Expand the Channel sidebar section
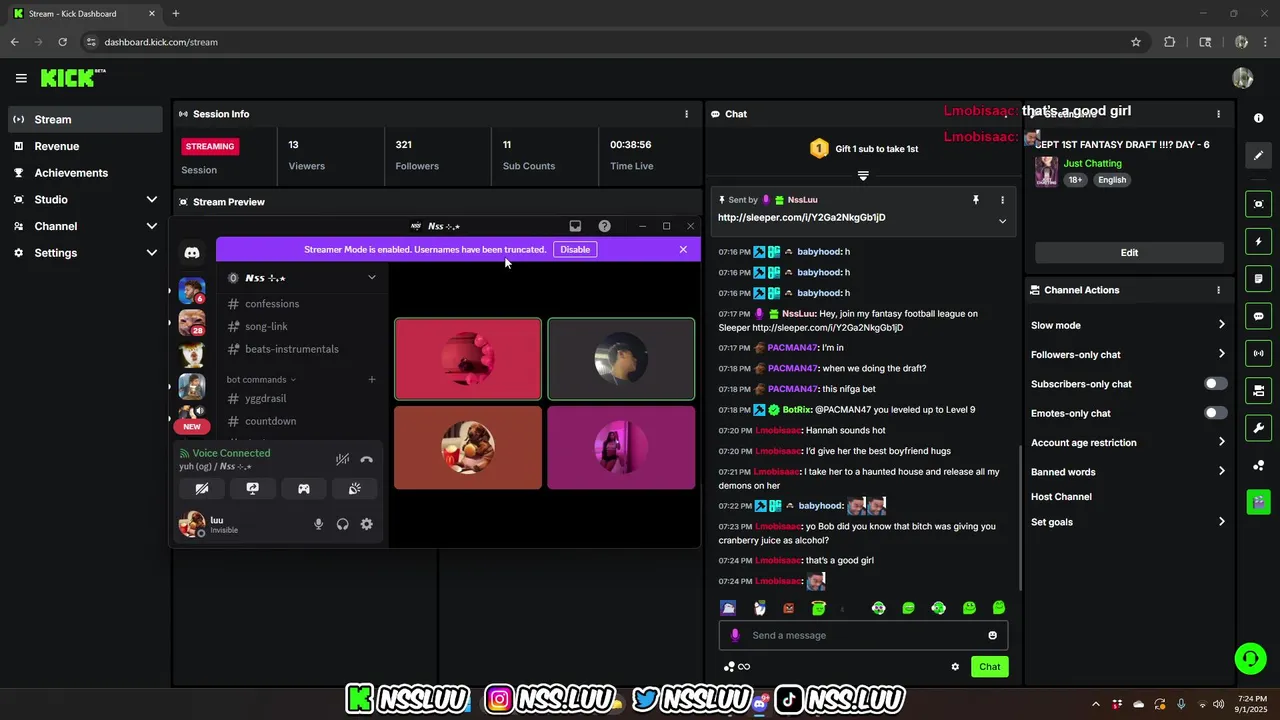The image size is (1280, 720). [x=85, y=226]
